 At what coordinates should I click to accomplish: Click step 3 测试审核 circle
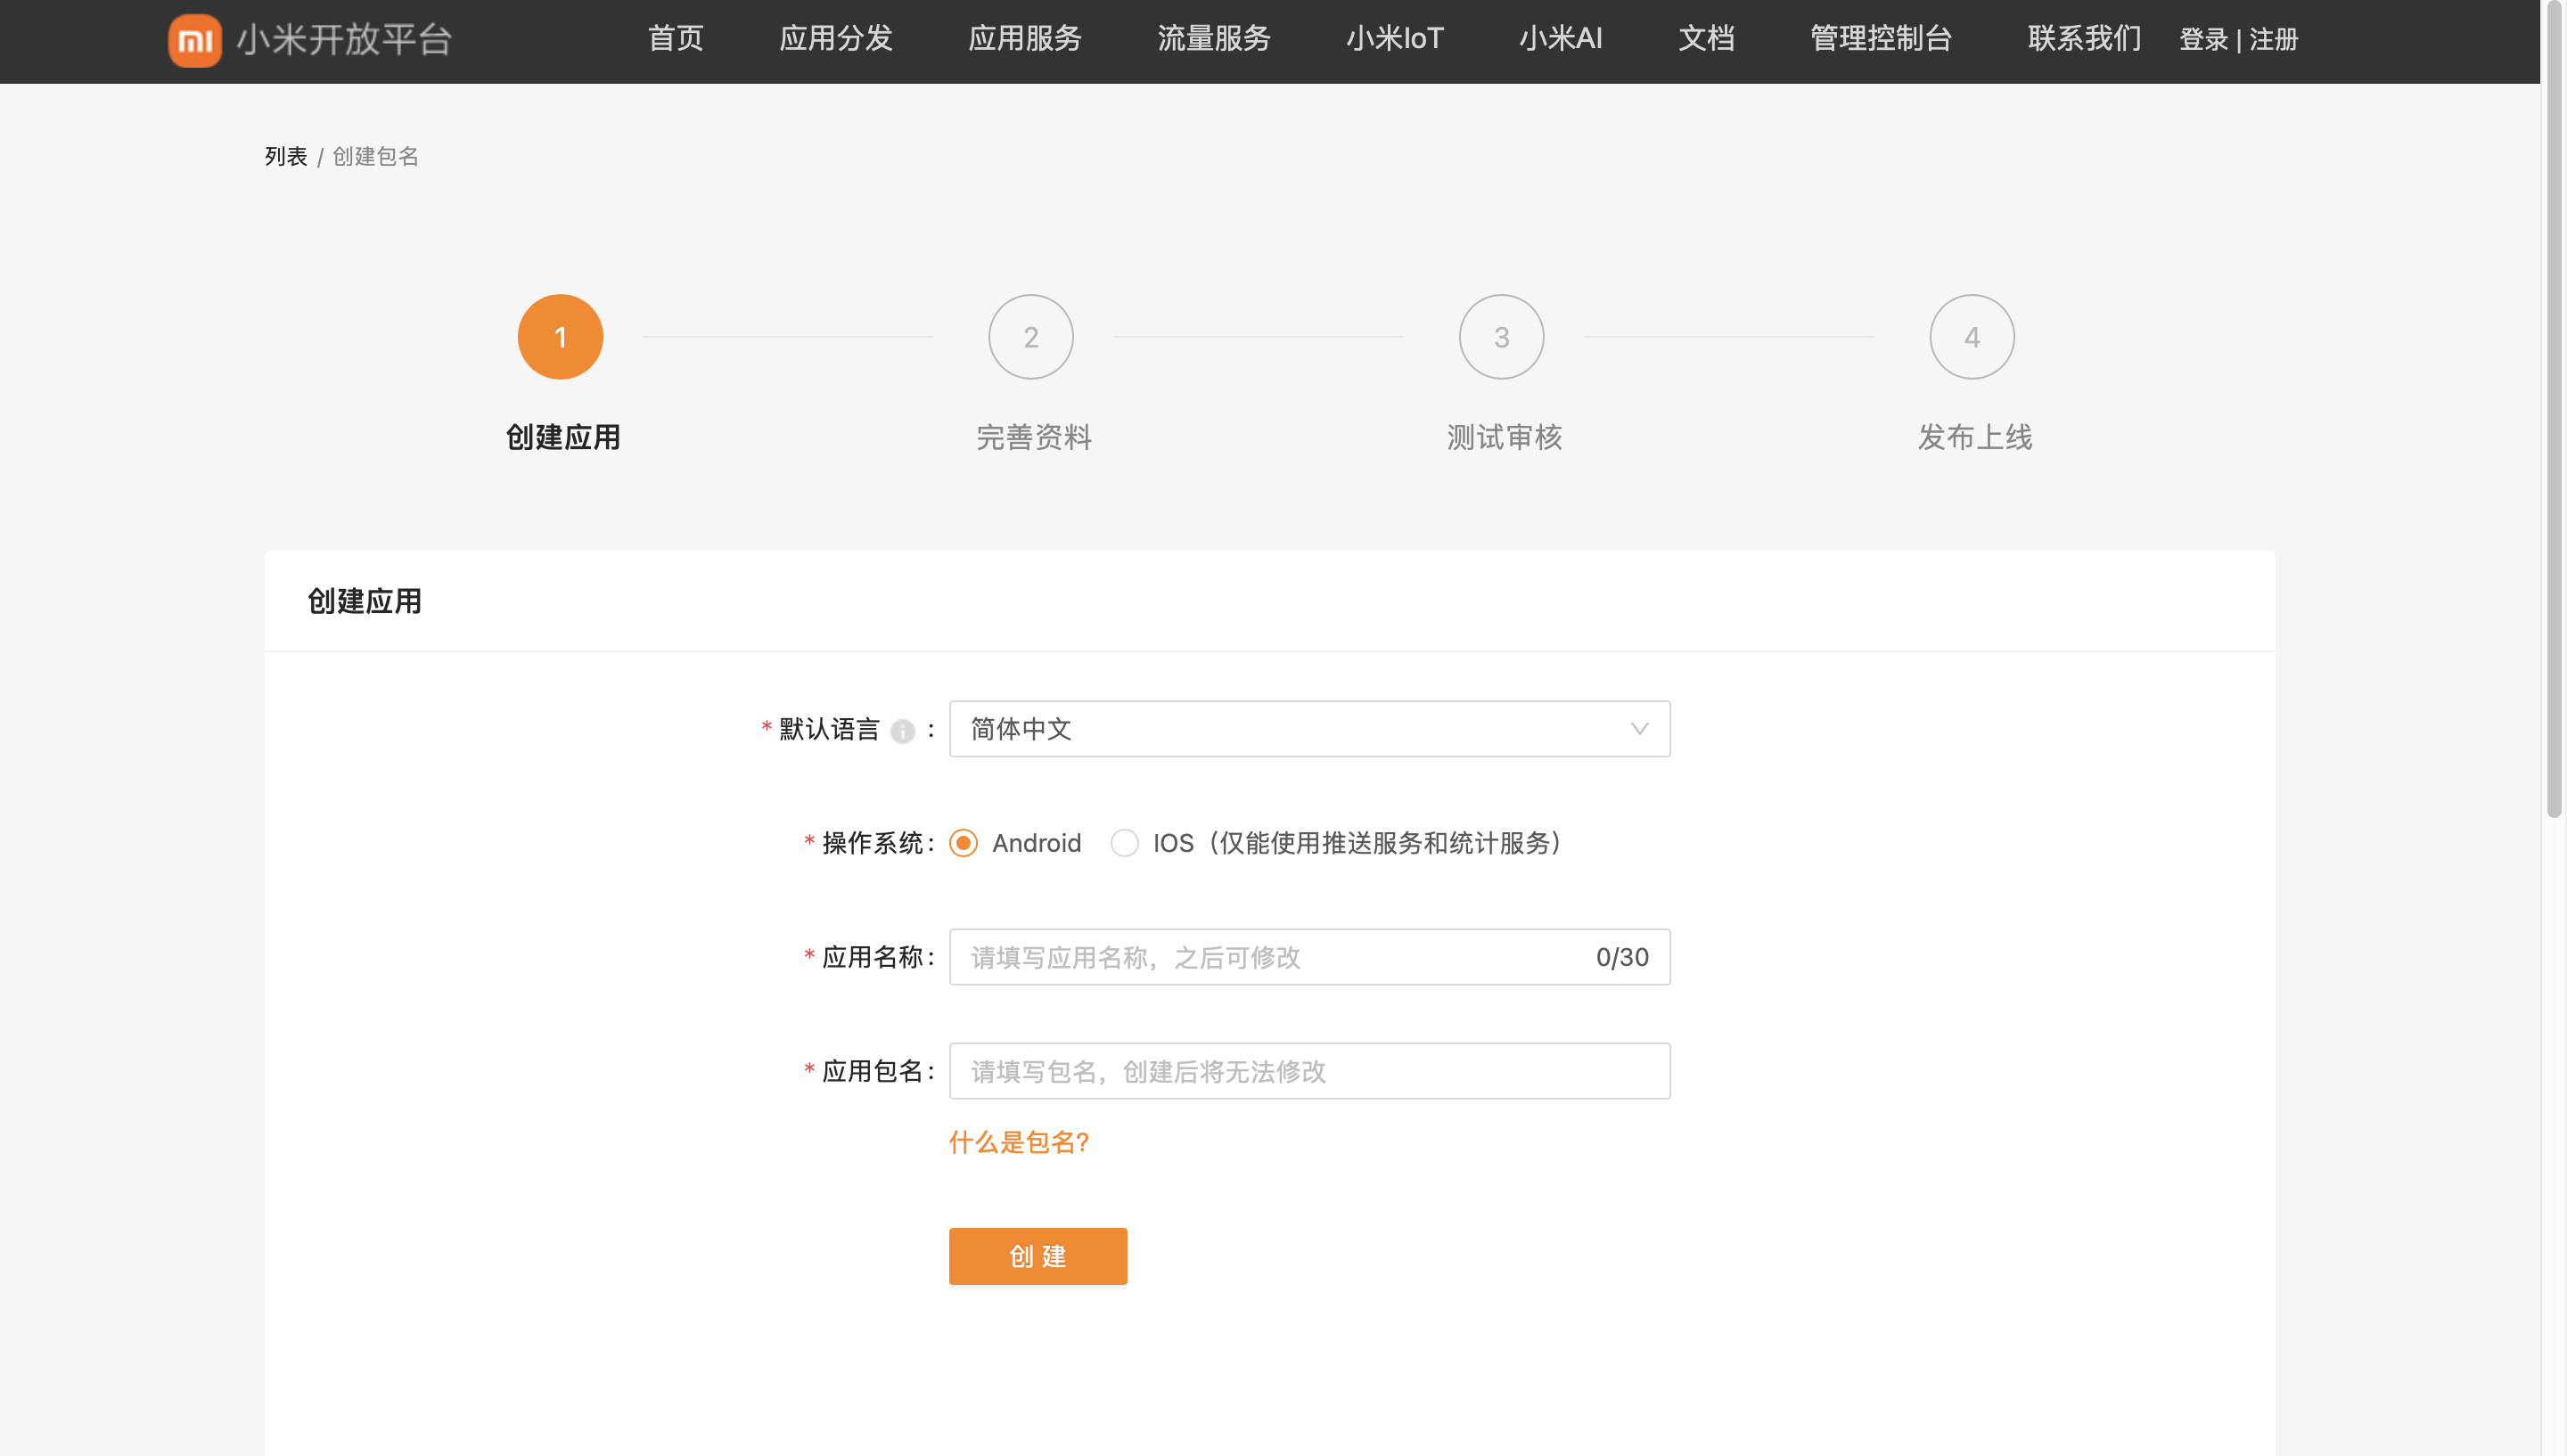click(1501, 337)
